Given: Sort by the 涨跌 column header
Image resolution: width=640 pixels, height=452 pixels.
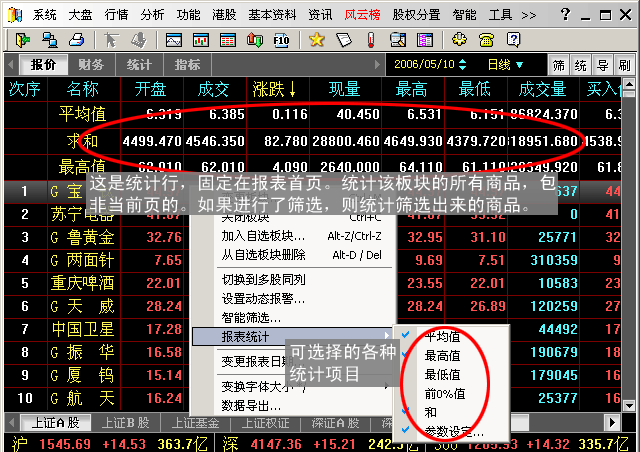Looking at the screenshot, I should point(274,89).
